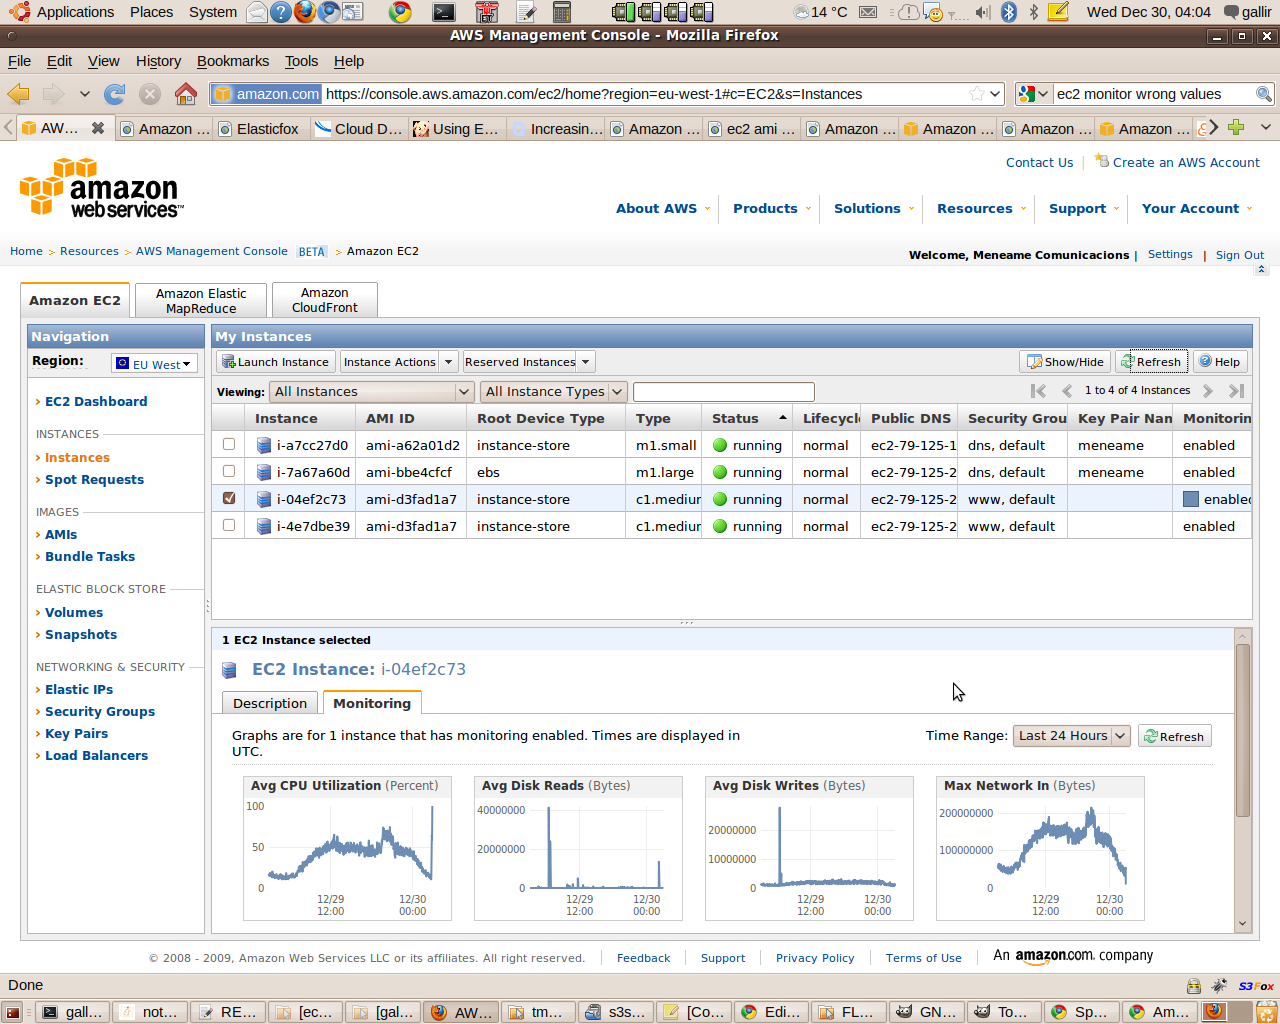Viewport: 1280px width, 1024px height.
Task: Open Security Groups in the navigation panel
Action: [100, 712]
